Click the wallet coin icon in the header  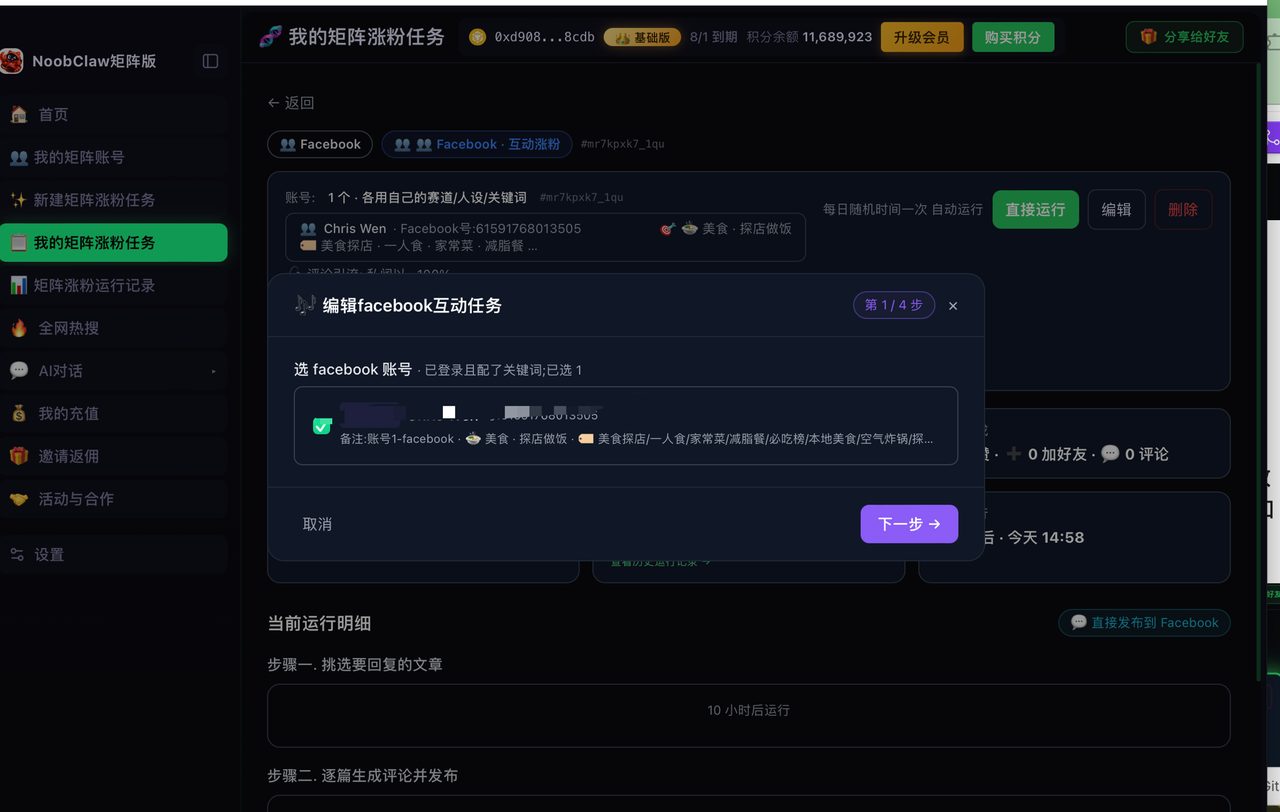[477, 37]
